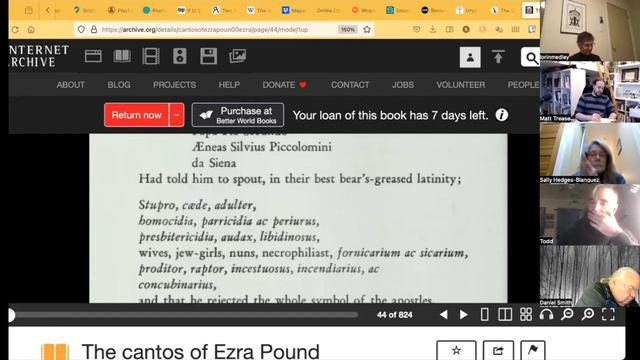Open the Internet Archive images icon
Screen dimensions: 640x360
point(238,56)
